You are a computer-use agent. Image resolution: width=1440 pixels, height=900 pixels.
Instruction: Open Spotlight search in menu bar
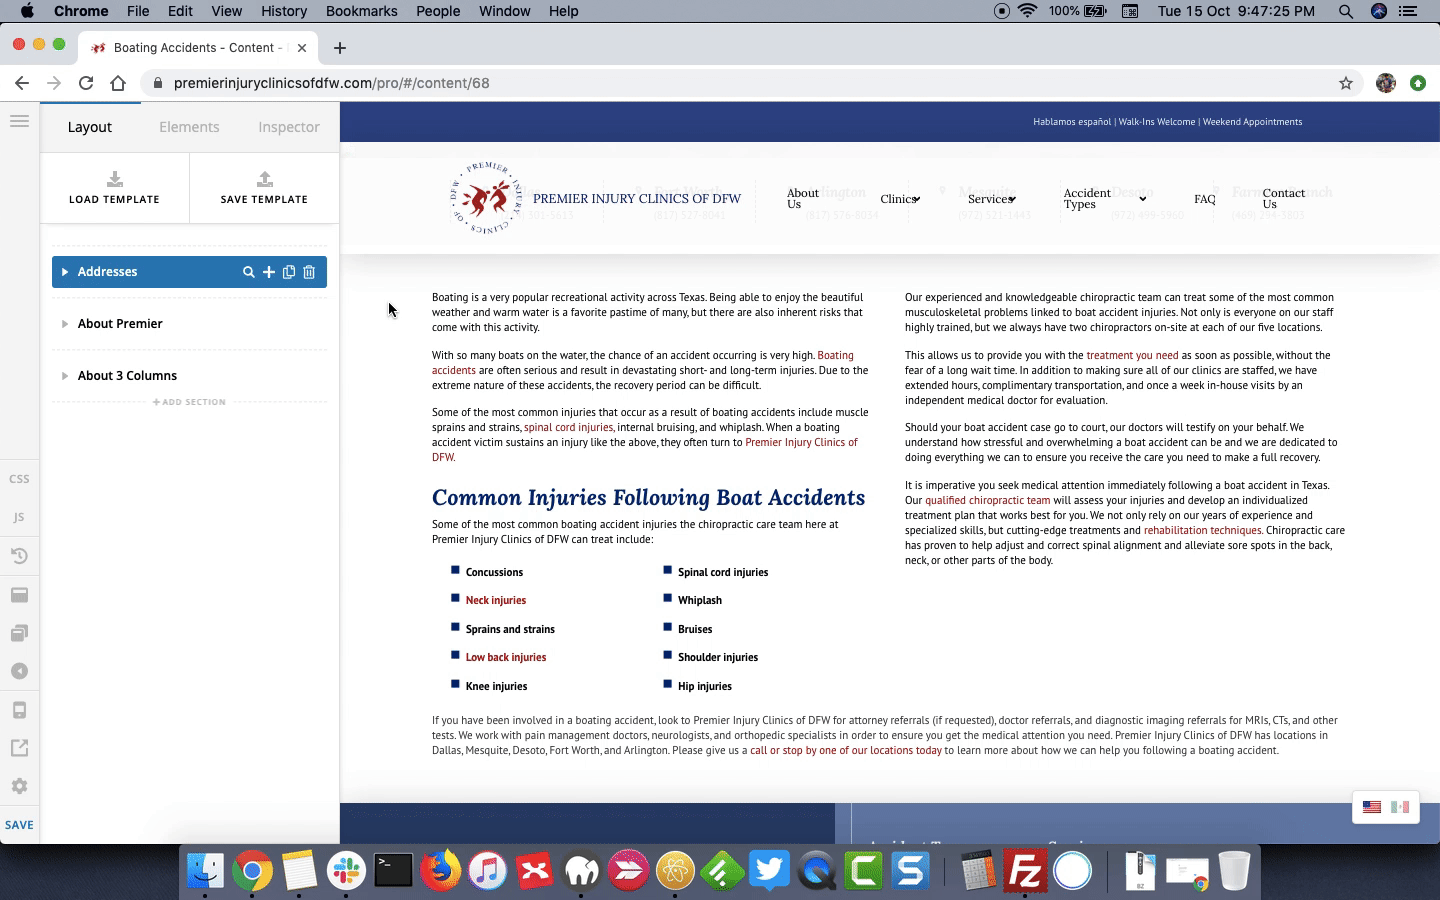pyautogui.click(x=1346, y=11)
